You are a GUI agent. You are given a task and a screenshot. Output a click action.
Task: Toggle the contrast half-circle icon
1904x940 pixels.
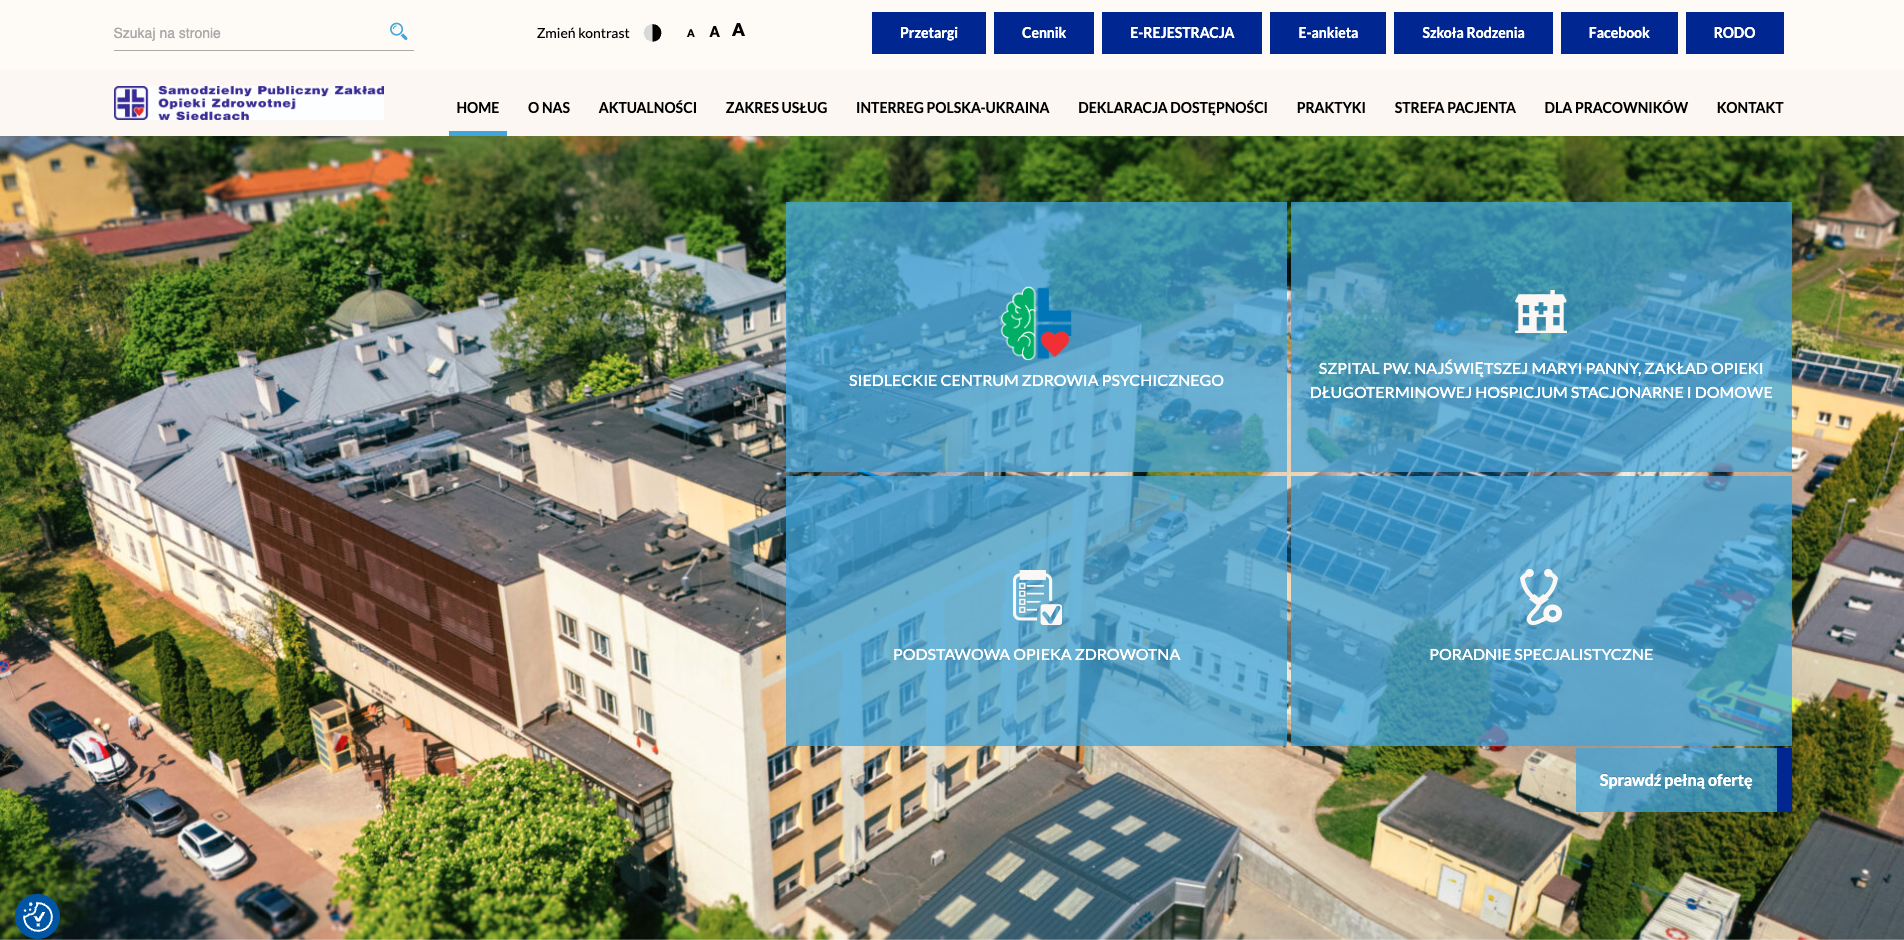coord(653,33)
